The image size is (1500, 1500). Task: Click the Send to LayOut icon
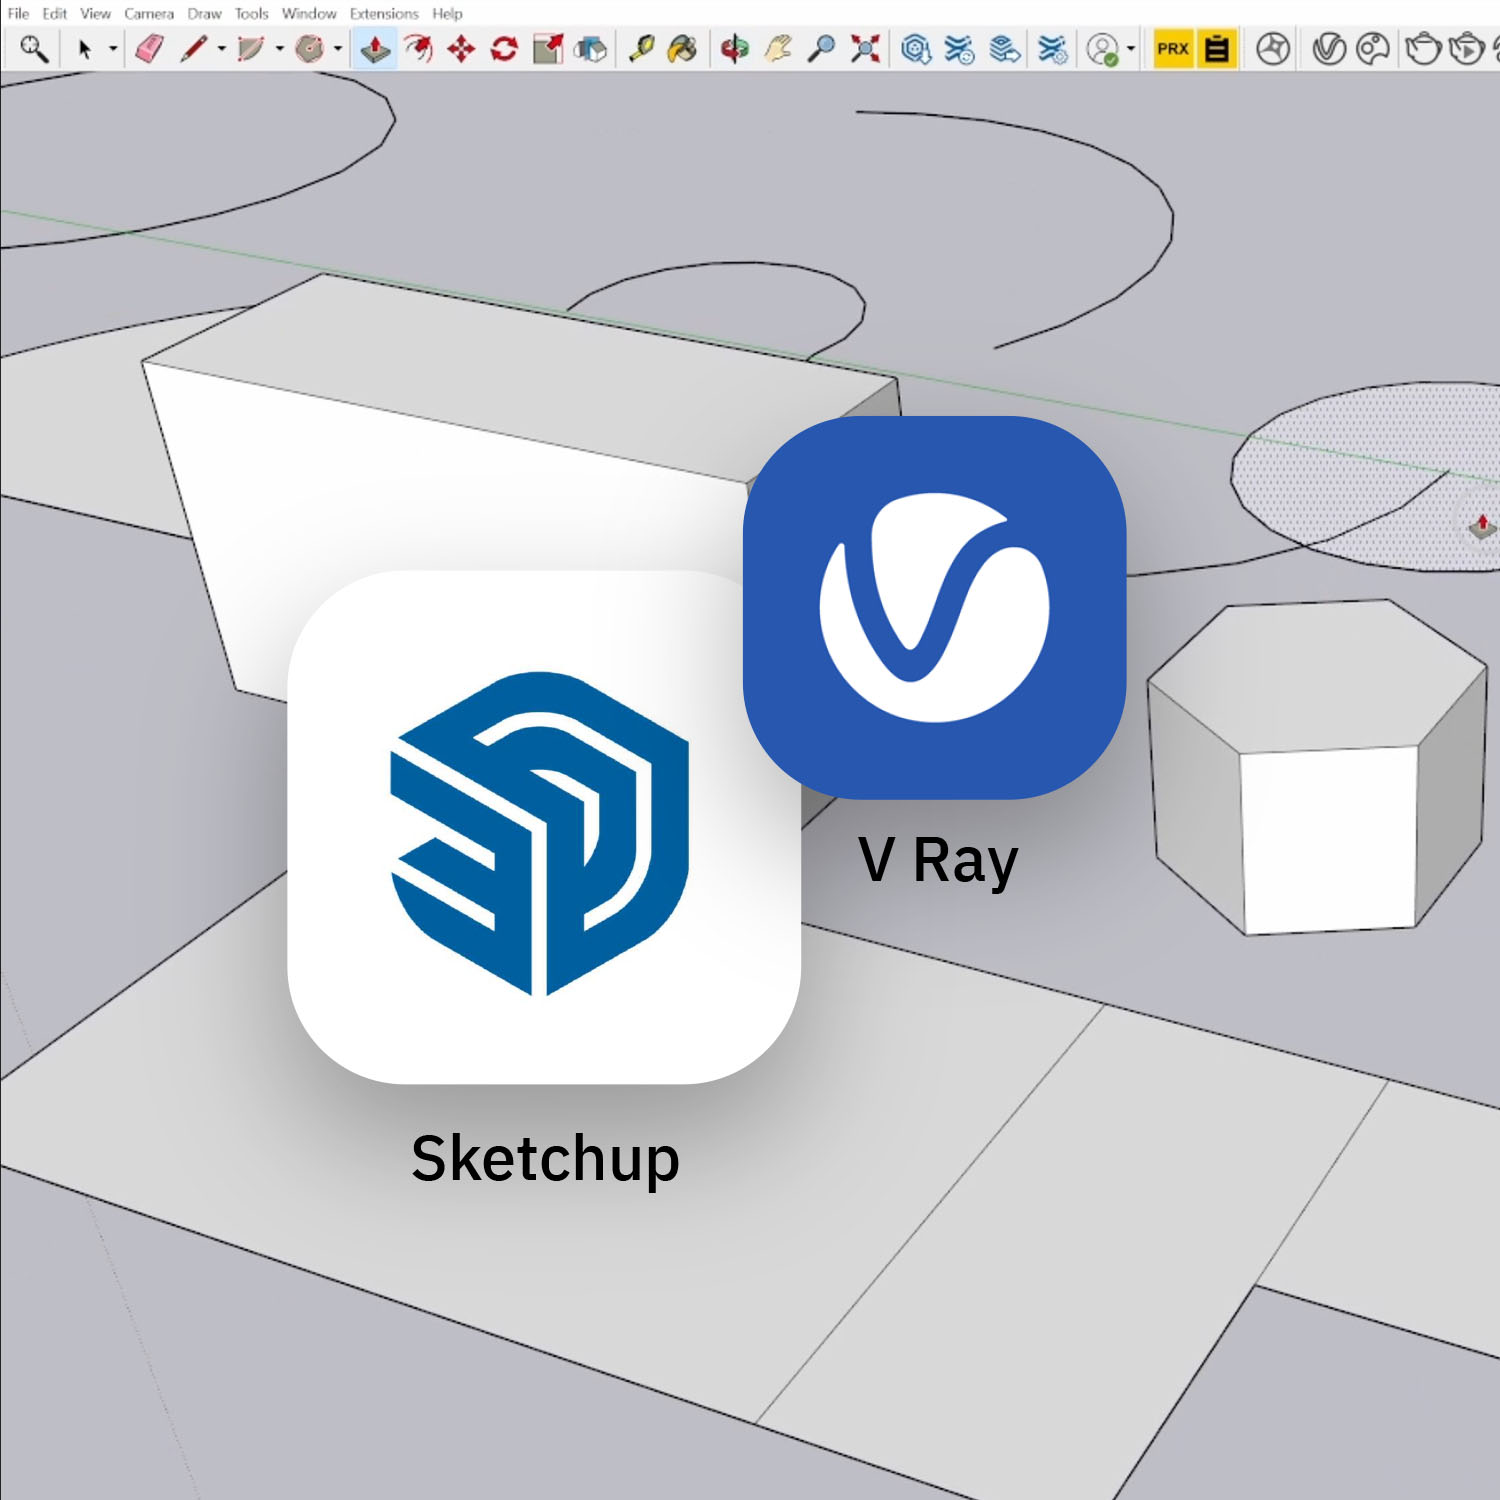pyautogui.click(x=1005, y=48)
